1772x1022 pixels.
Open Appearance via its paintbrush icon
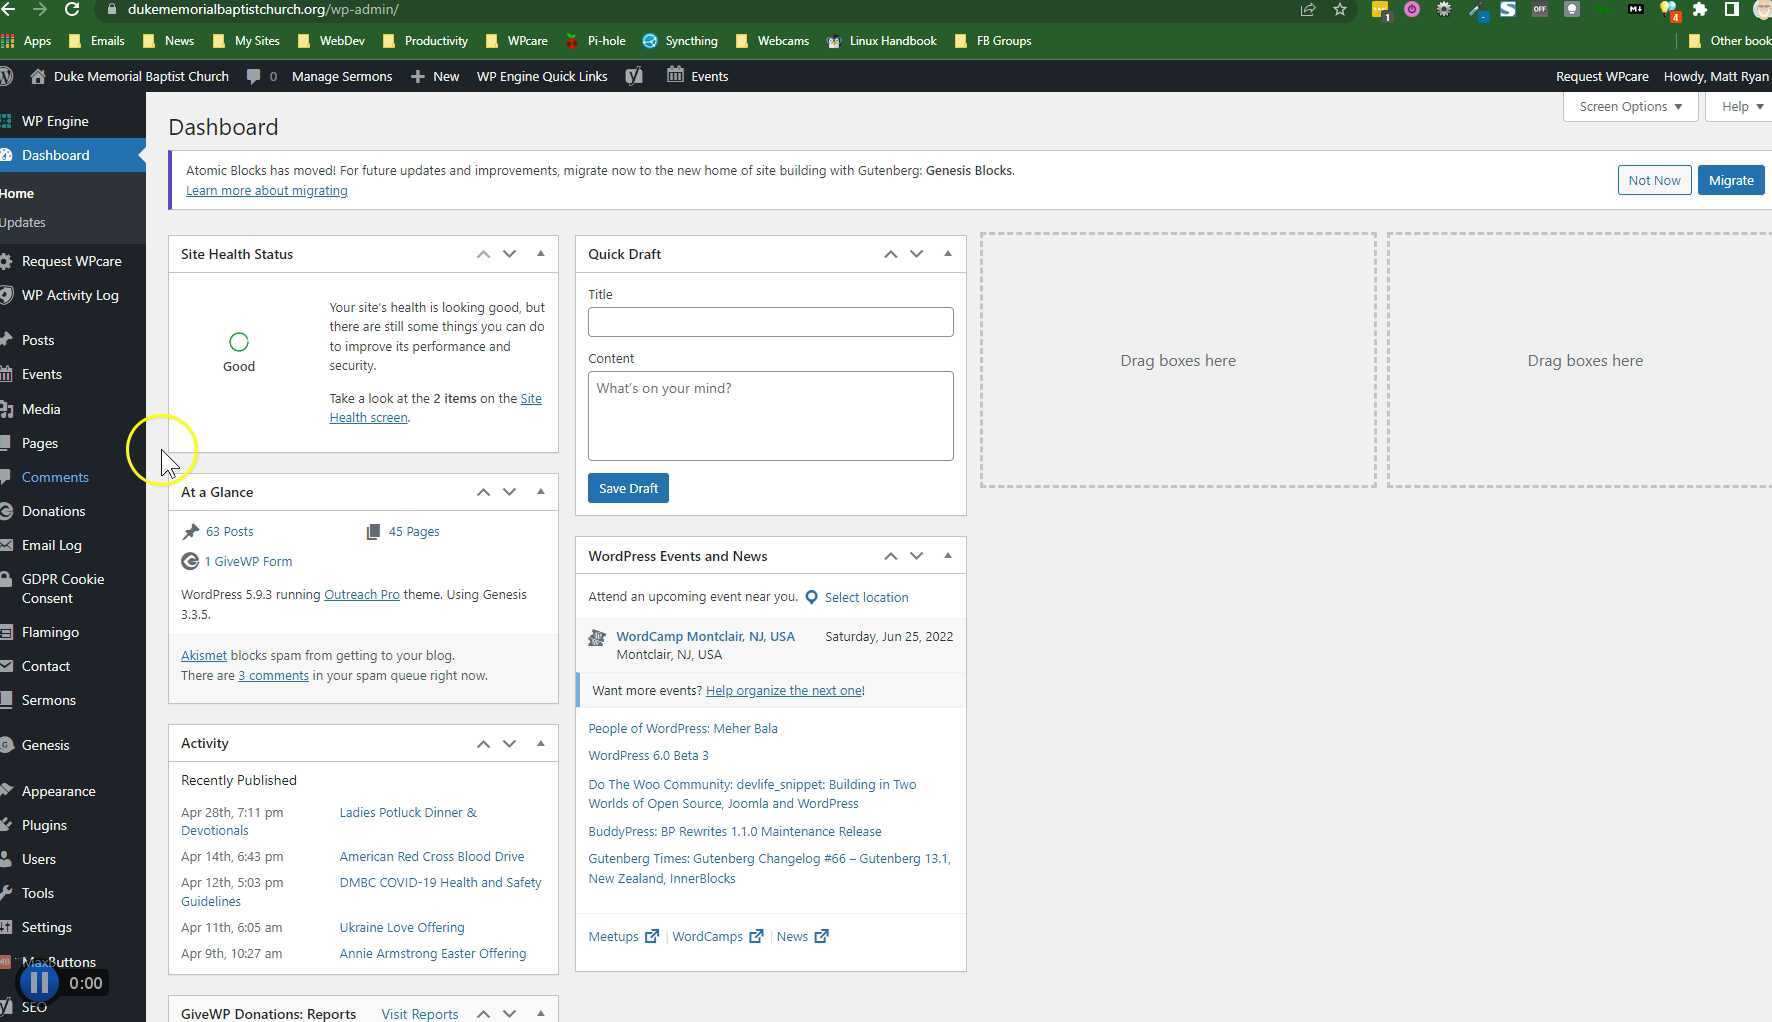click(x=8, y=790)
